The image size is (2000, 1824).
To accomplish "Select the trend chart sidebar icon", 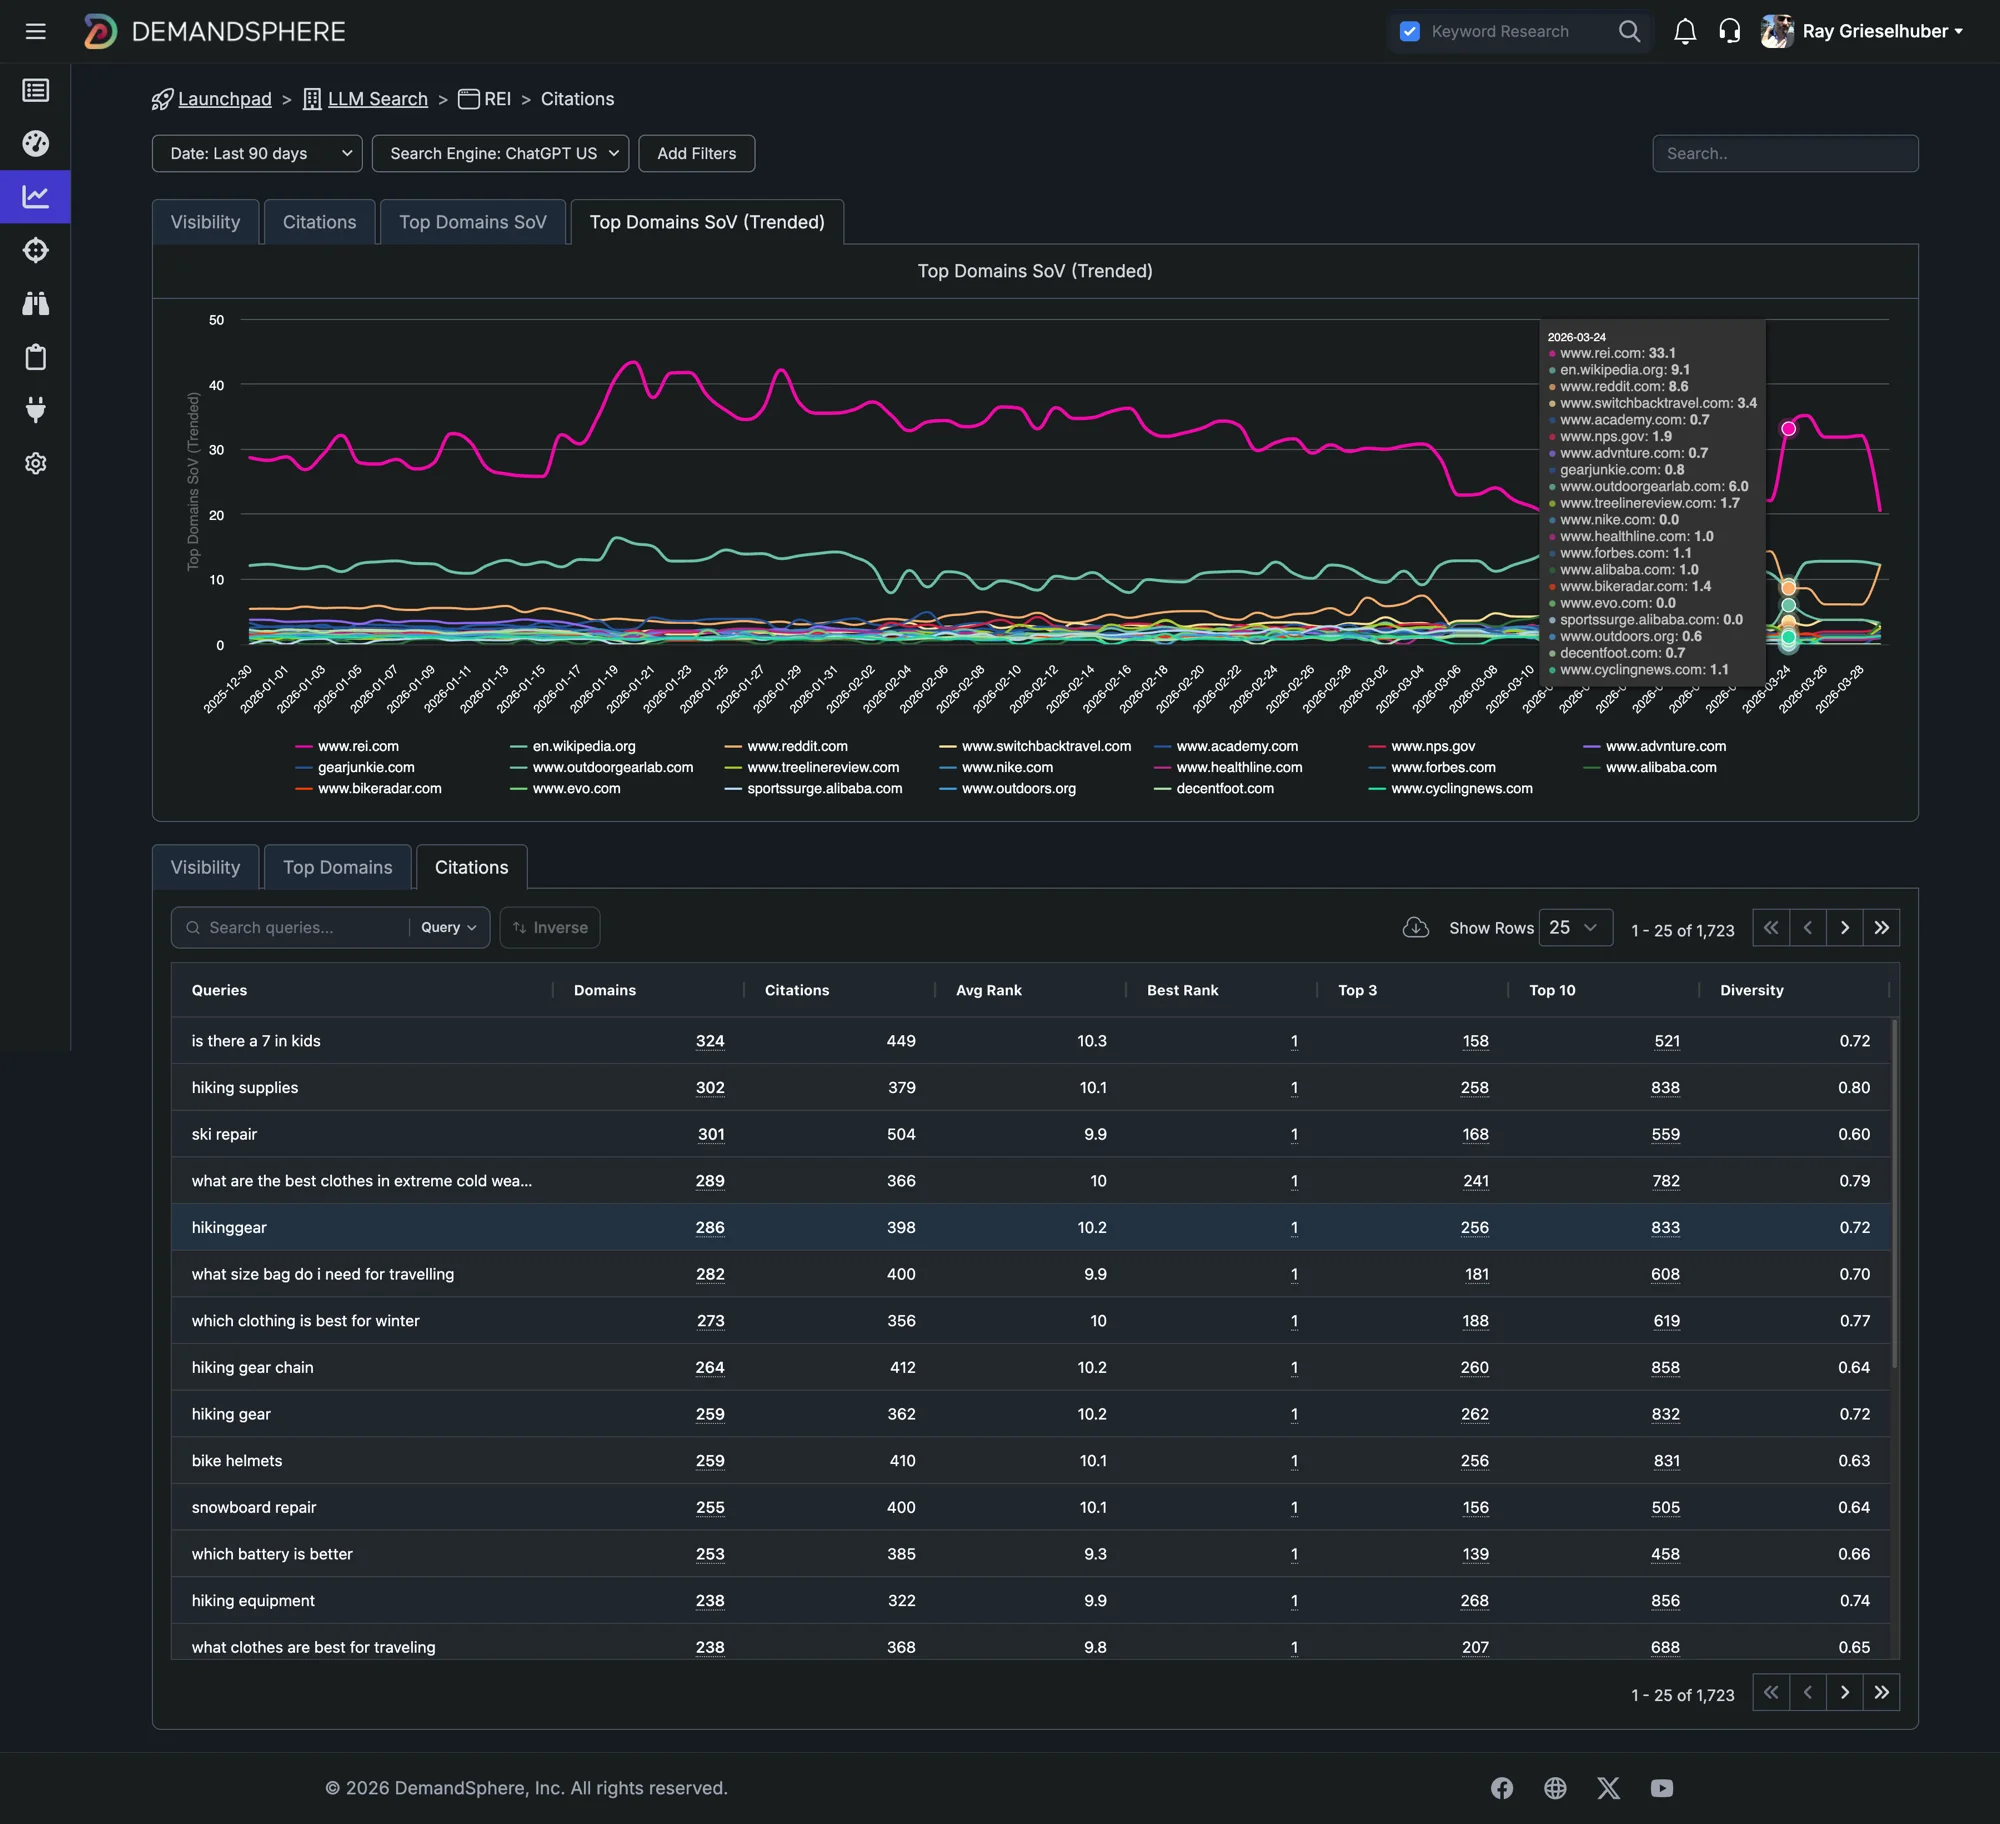I will (x=36, y=197).
